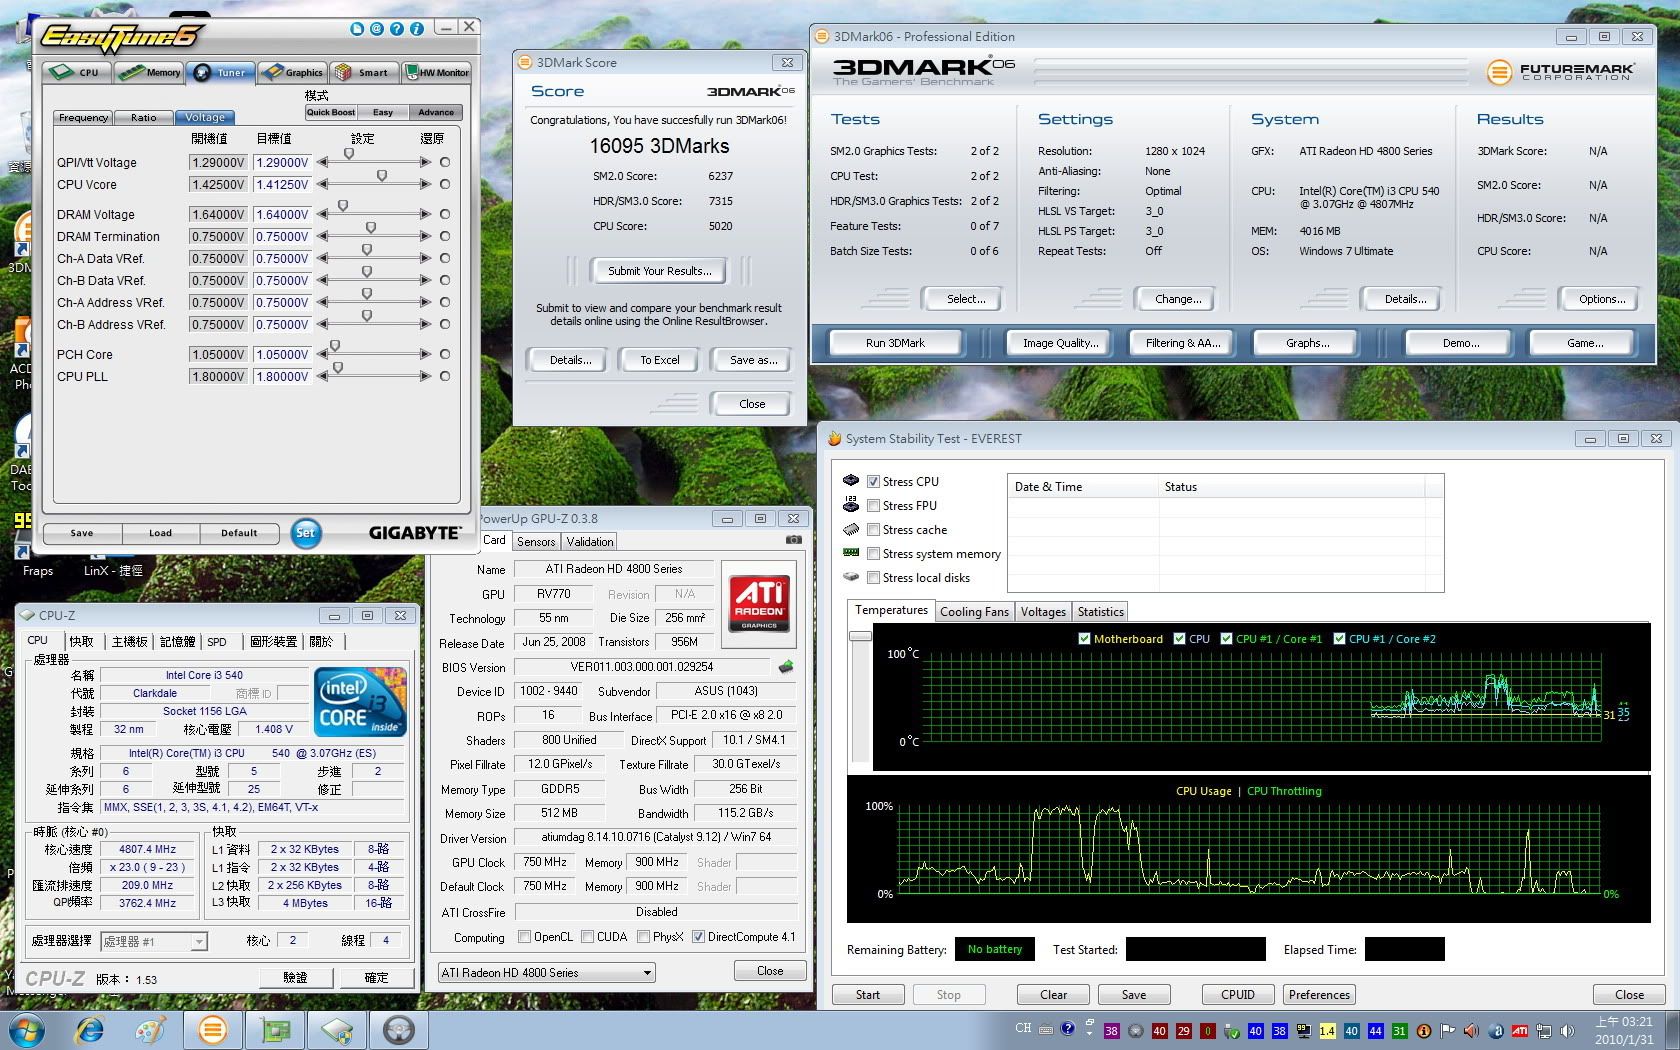Click To Excel in 3DMark Score window
The height and width of the screenshot is (1050, 1680).
(x=660, y=360)
